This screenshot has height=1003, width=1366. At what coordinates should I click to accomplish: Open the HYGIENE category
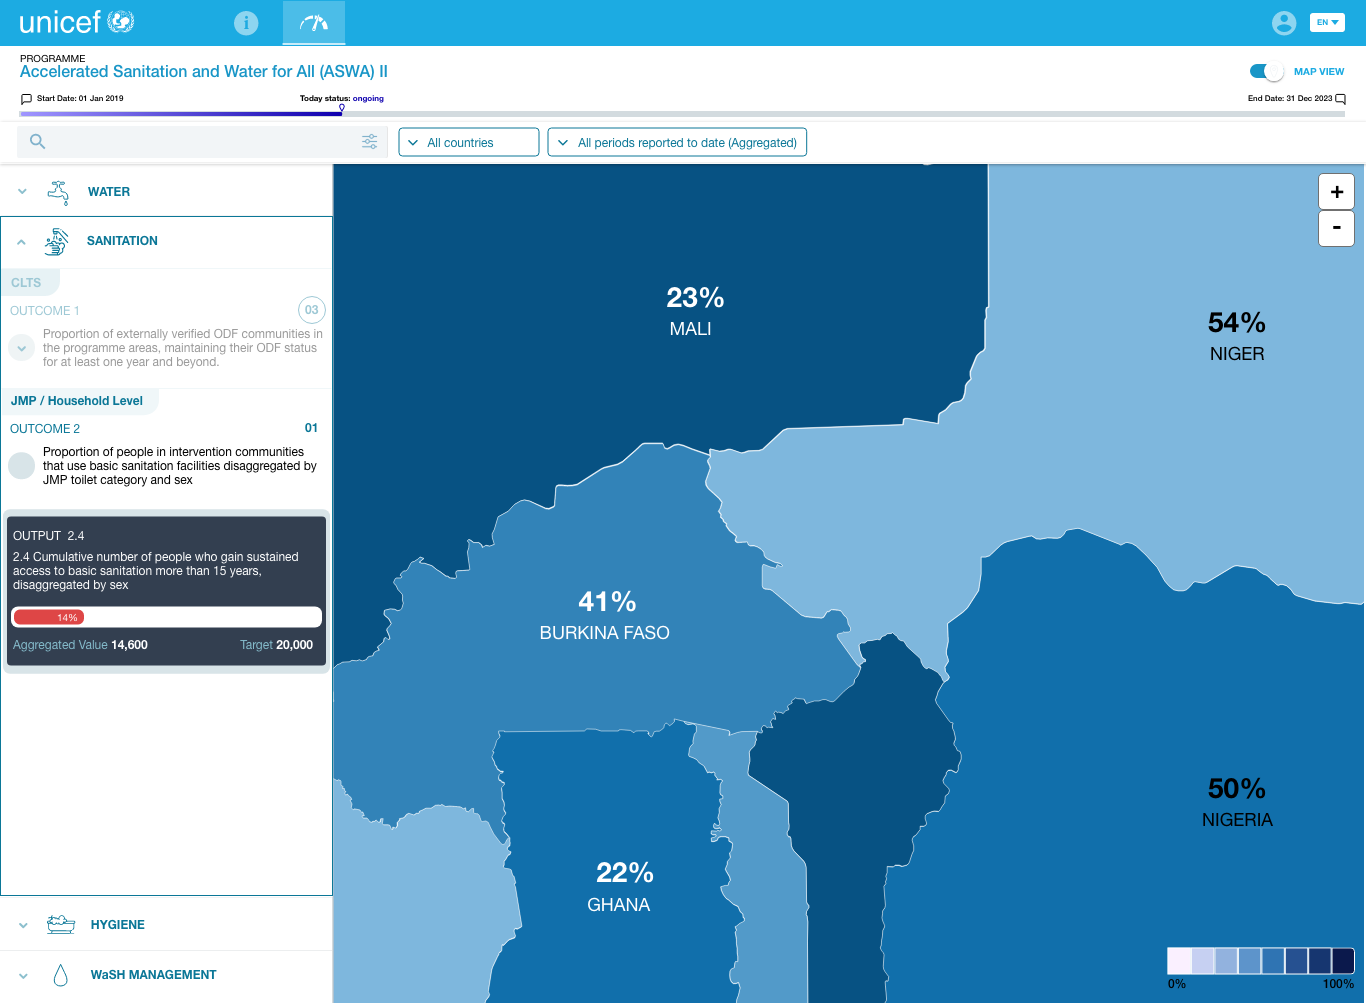(118, 925)
